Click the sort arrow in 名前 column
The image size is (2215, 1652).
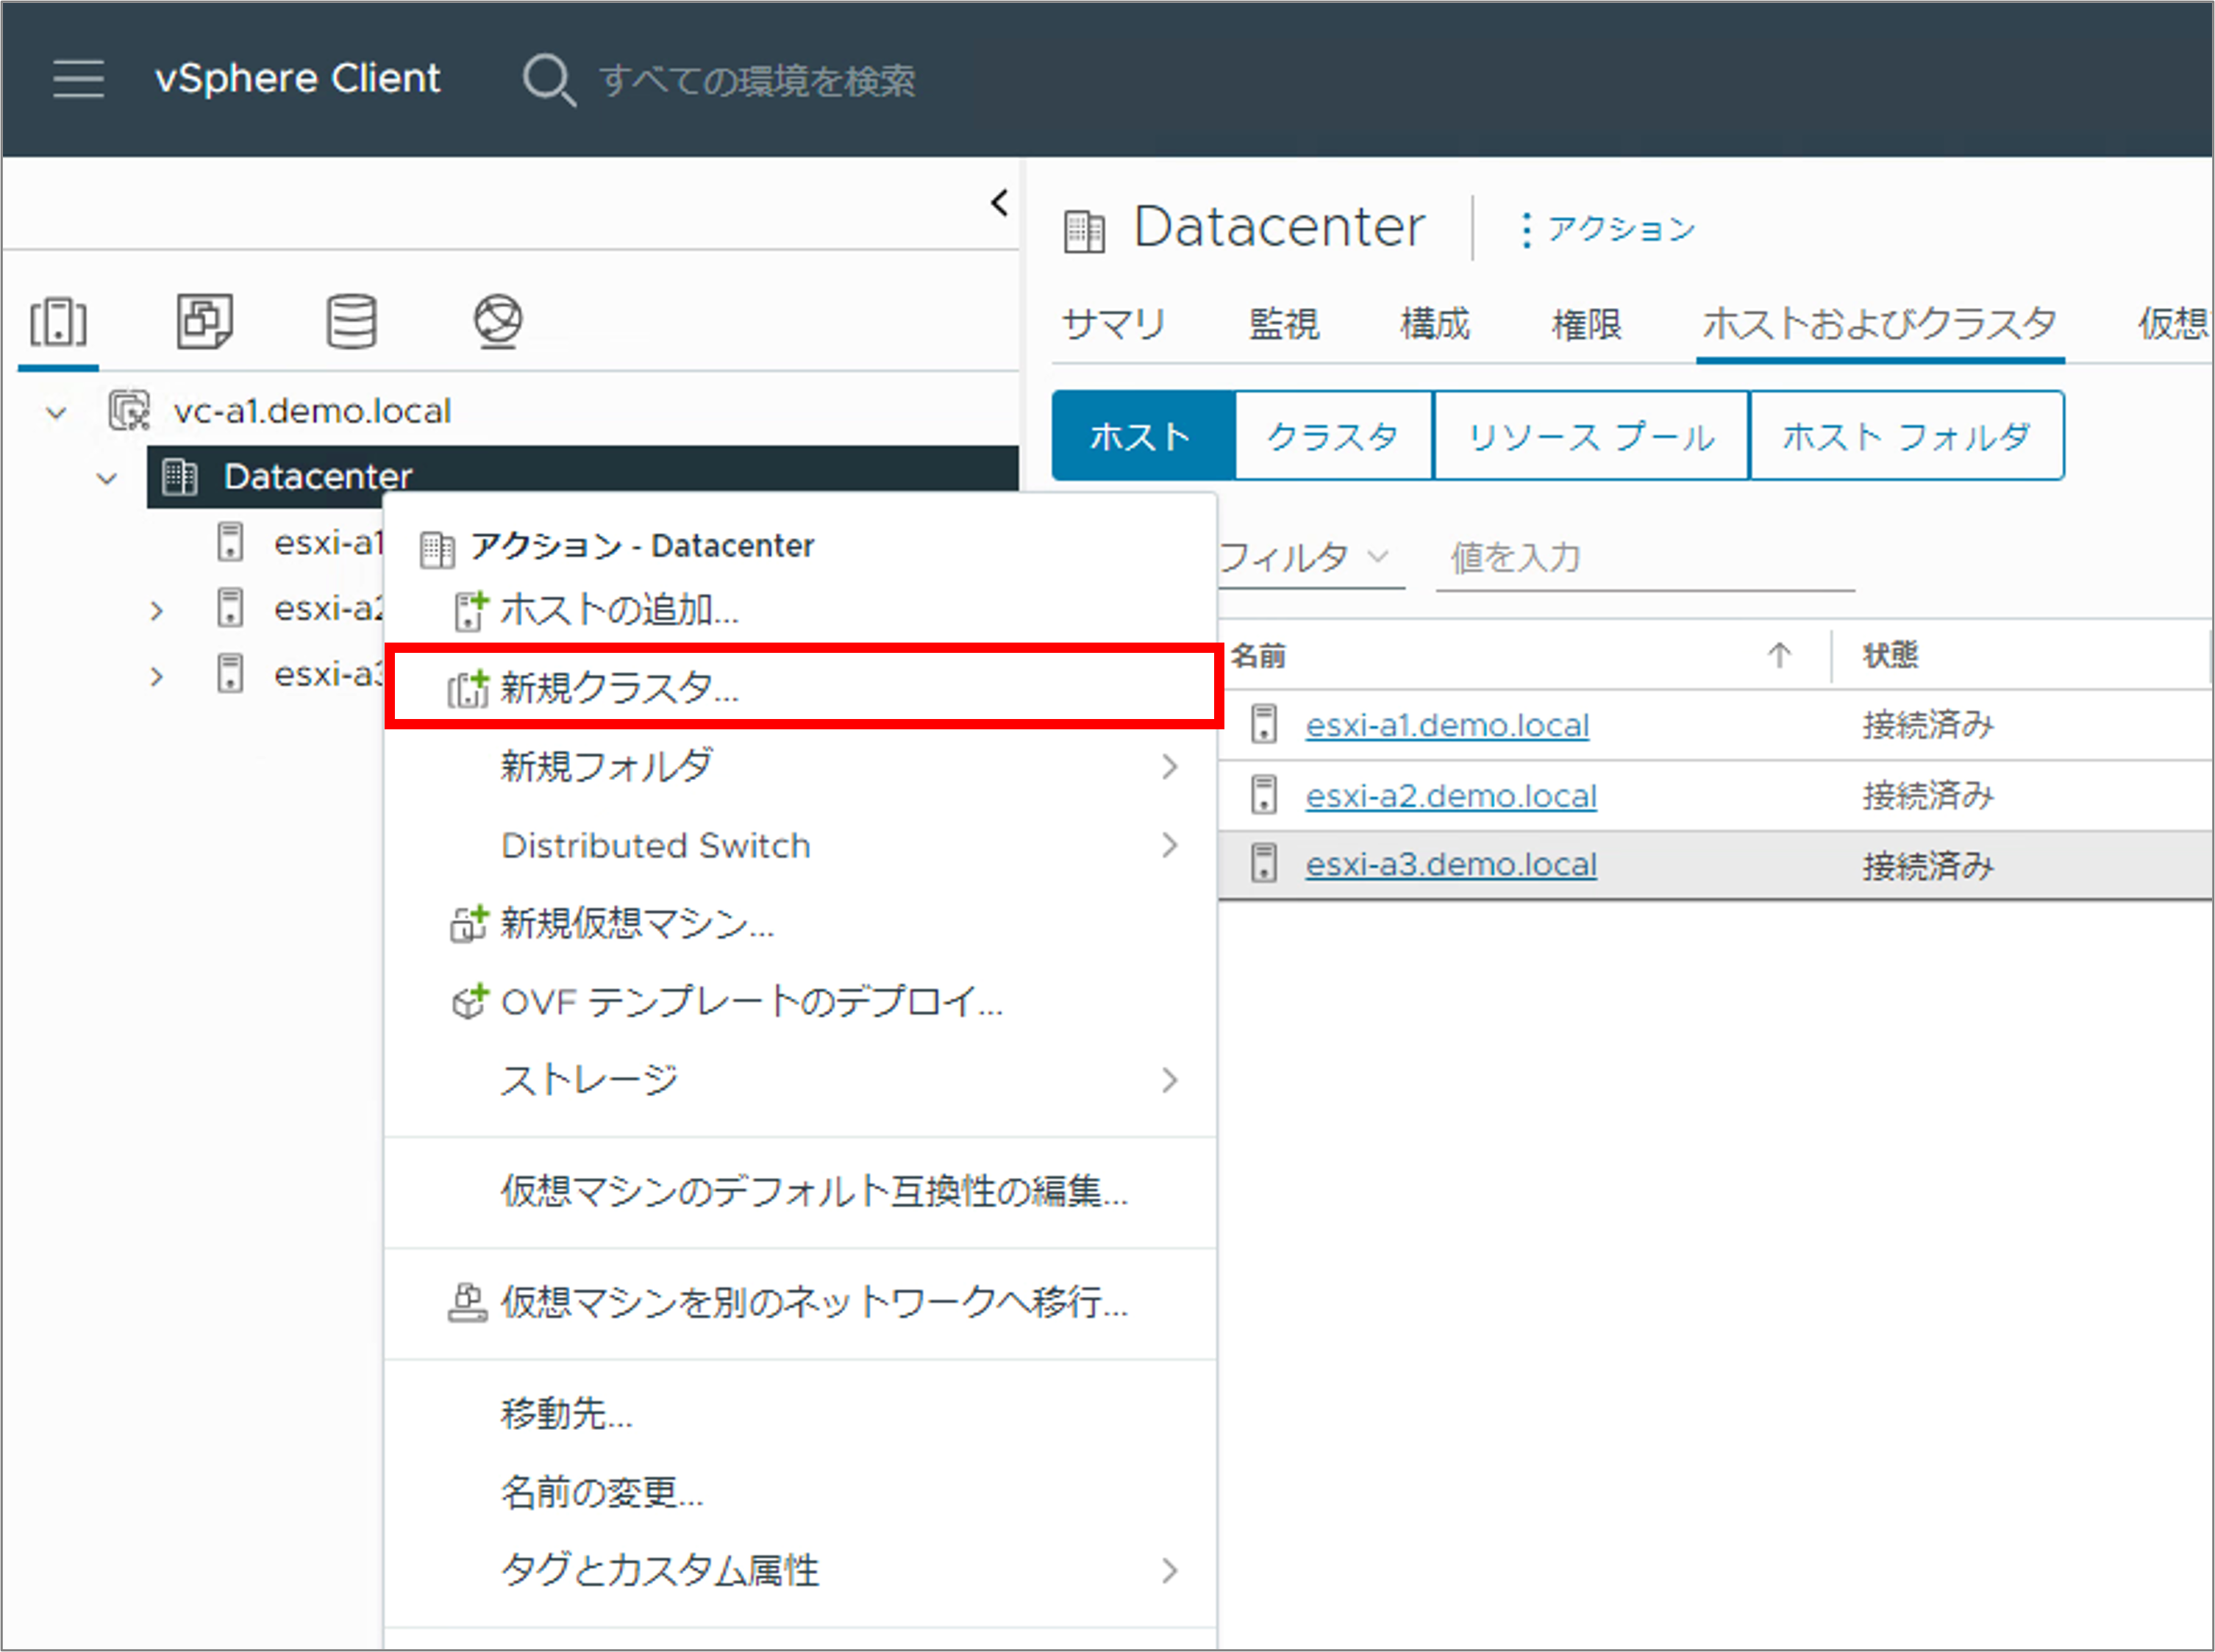coord(1778,656)
